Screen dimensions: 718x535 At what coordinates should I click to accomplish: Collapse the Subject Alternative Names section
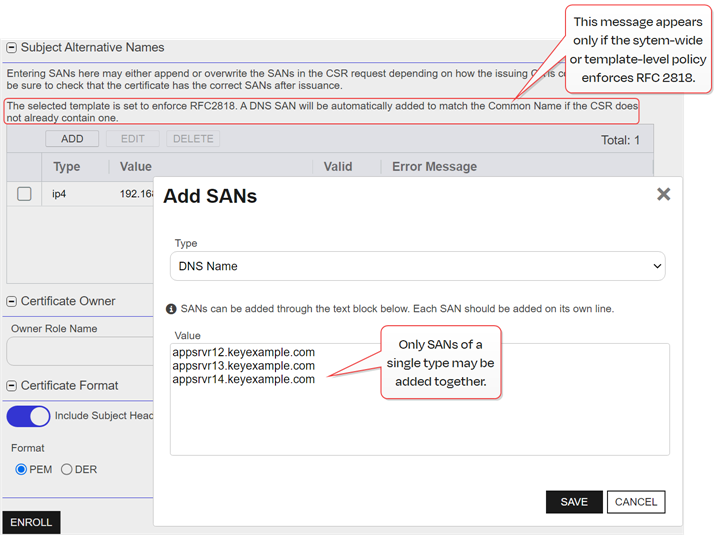pos(12,47)
